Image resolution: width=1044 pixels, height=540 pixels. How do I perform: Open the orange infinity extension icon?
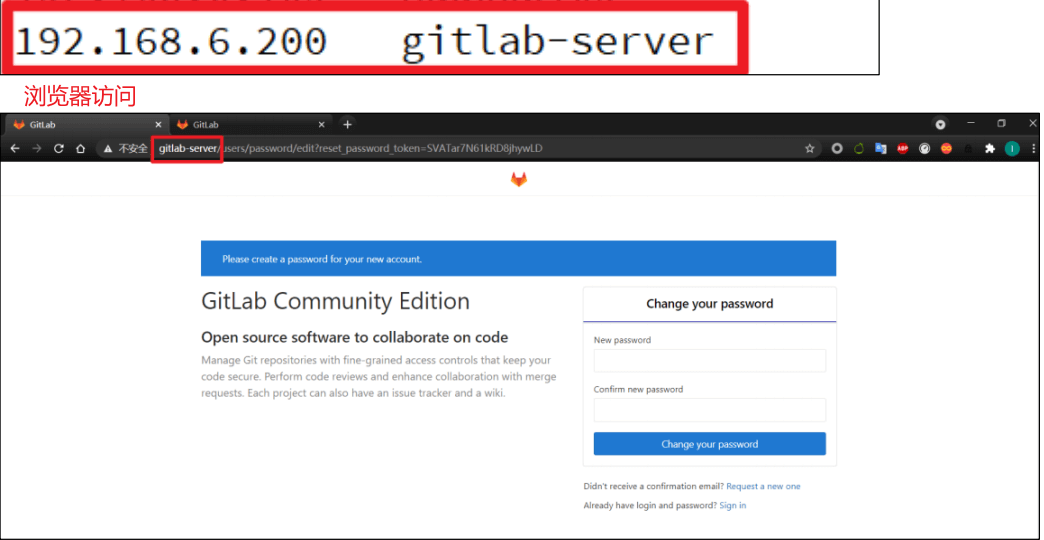(946, 148)
